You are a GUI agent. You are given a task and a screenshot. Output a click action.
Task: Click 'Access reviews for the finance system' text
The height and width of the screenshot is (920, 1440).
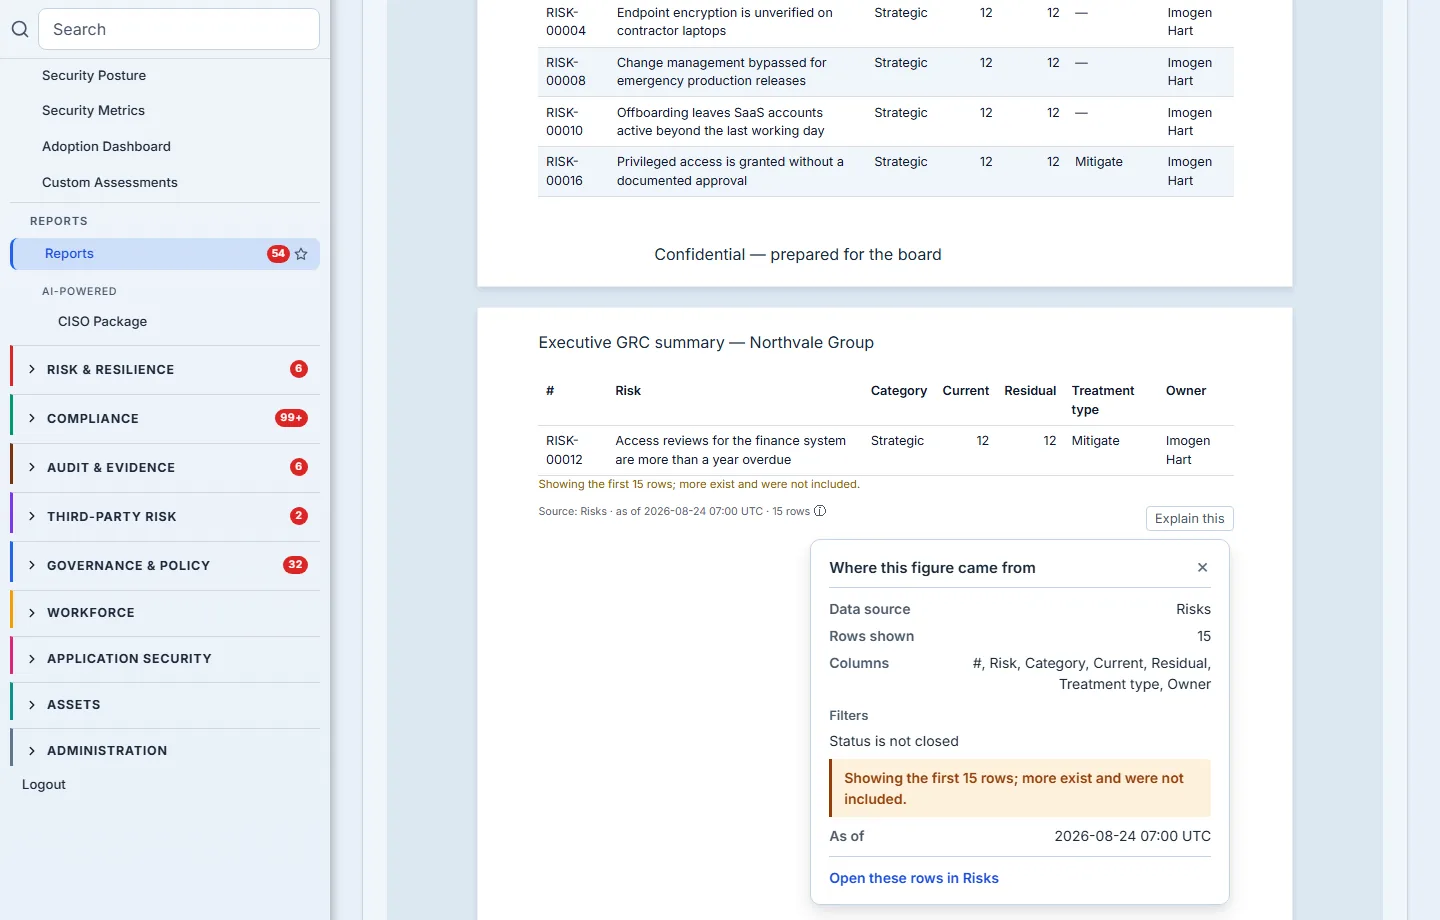coord(731,450)
